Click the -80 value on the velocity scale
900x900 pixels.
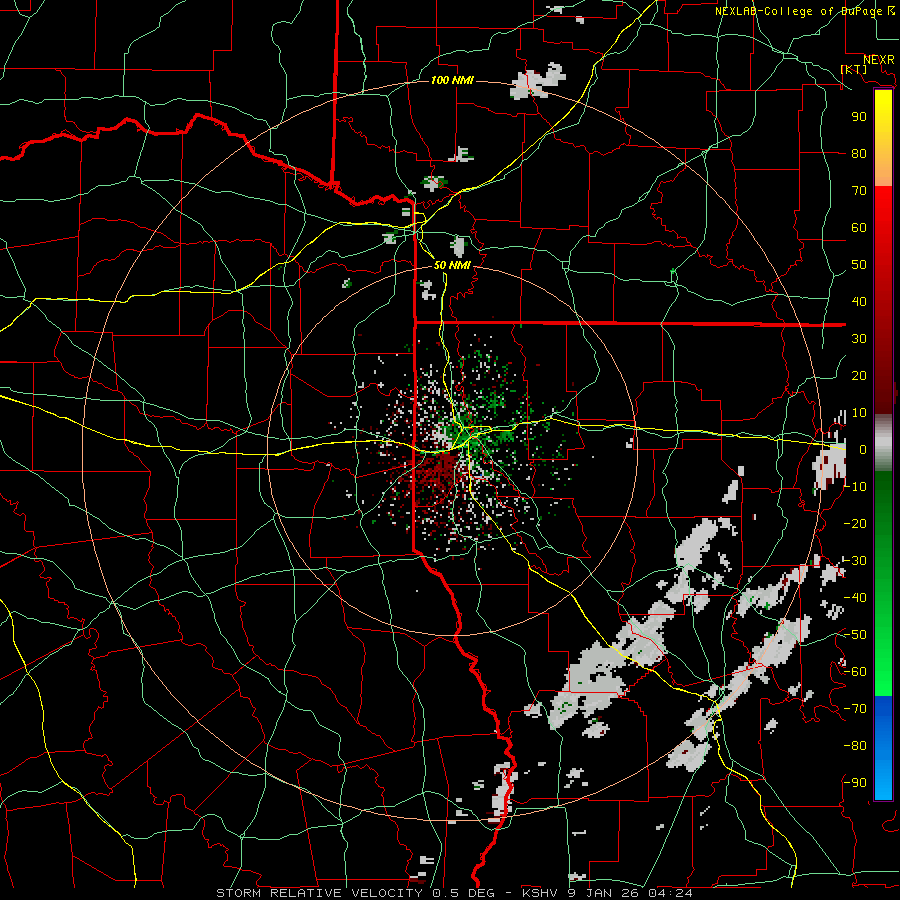855,746
